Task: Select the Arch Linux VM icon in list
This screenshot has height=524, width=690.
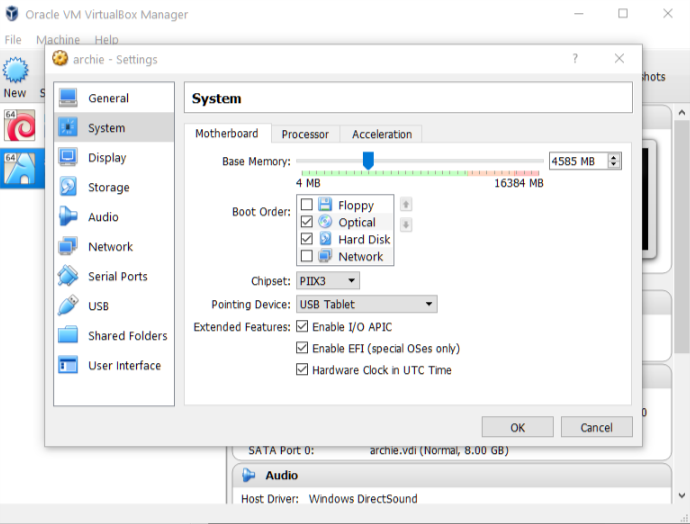Action: pyautogui.click(x=20, y=169)
